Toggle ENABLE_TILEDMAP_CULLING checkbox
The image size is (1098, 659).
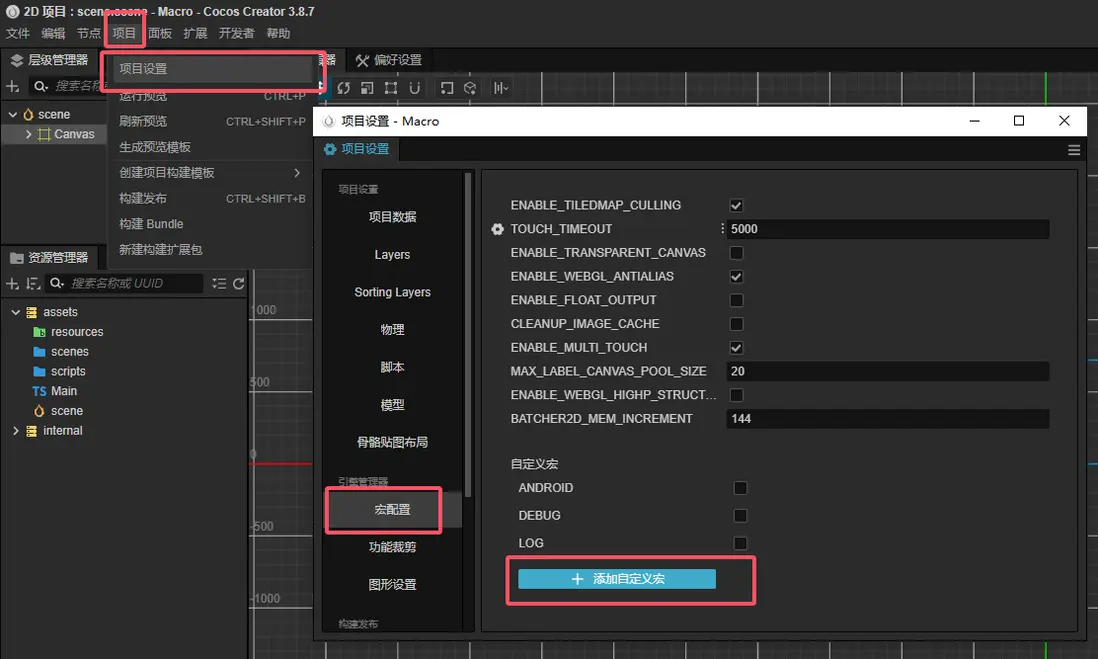pyautogui.click(x=736, y=205)
